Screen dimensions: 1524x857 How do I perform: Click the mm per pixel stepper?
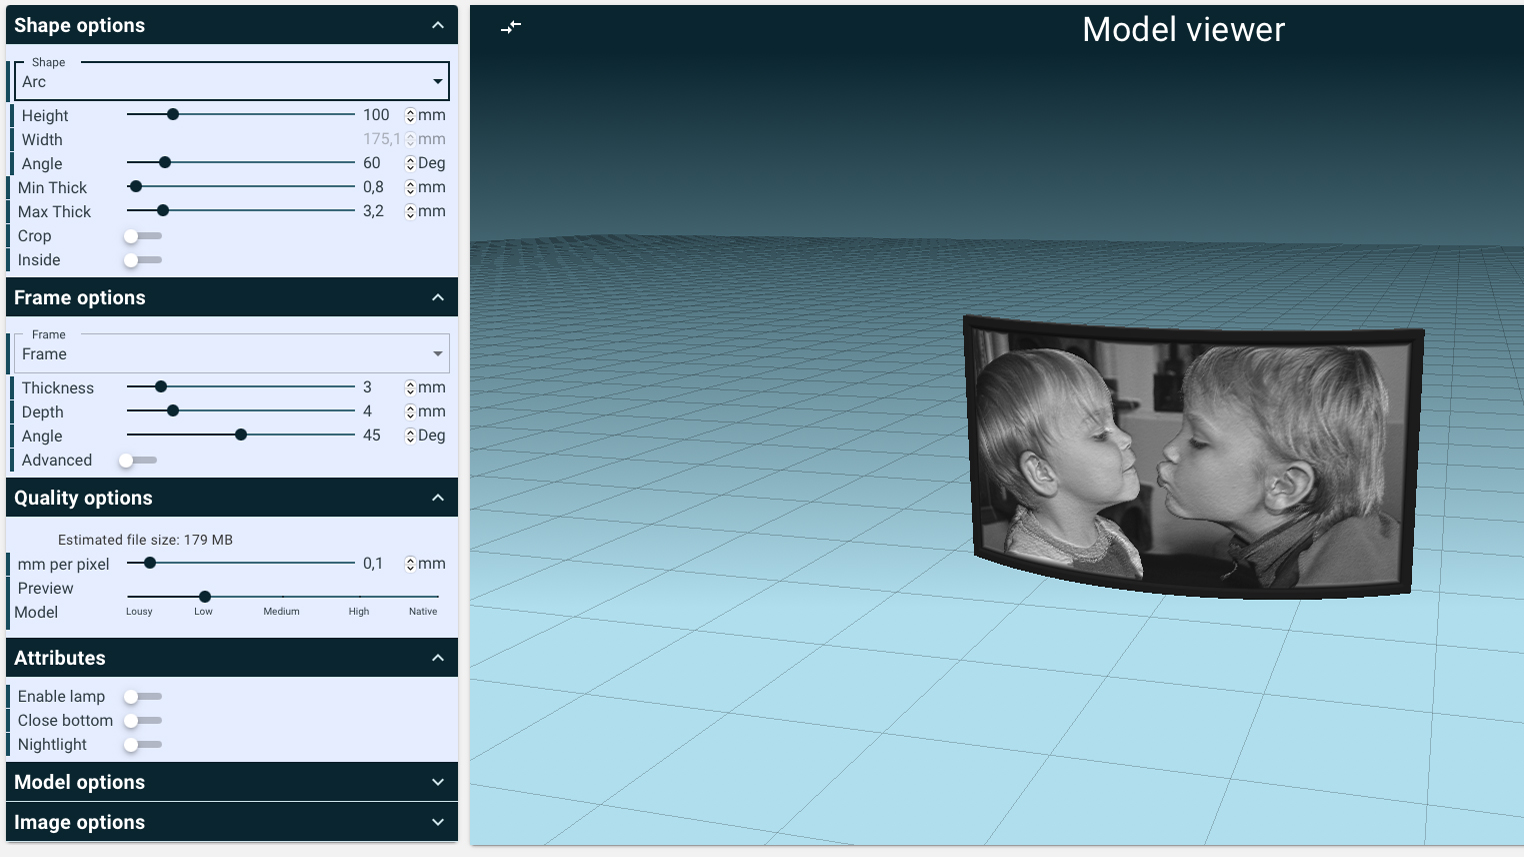pyautogui.click(x=410, y=564)
